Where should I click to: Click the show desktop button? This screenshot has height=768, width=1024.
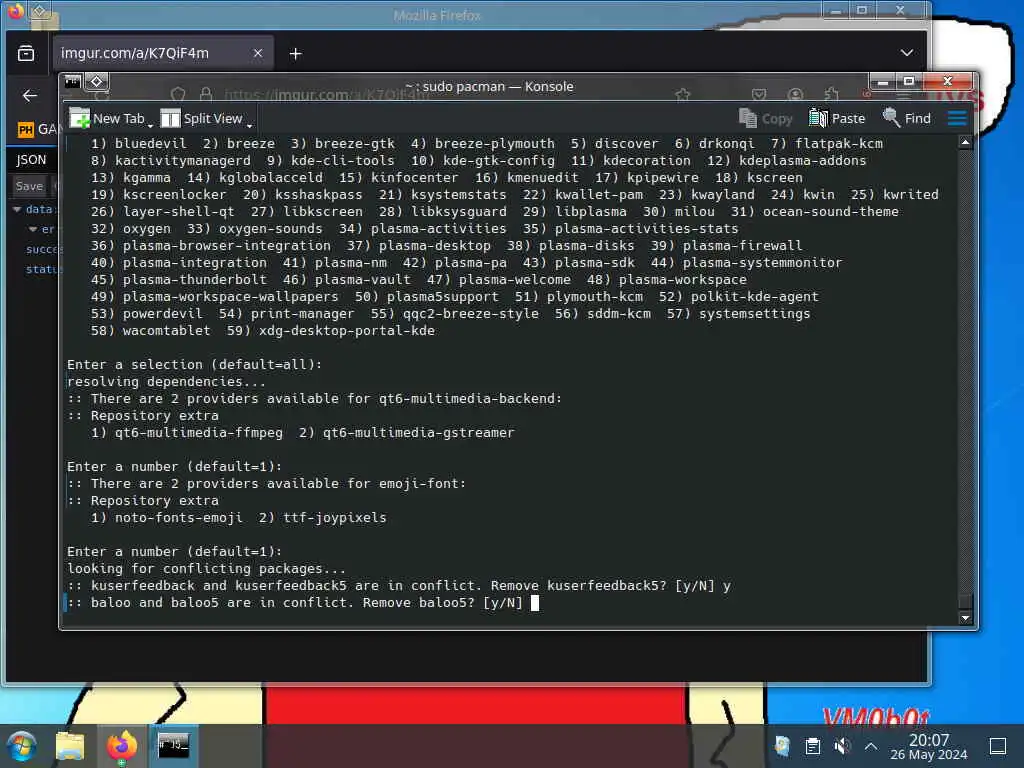click(998, 746)
